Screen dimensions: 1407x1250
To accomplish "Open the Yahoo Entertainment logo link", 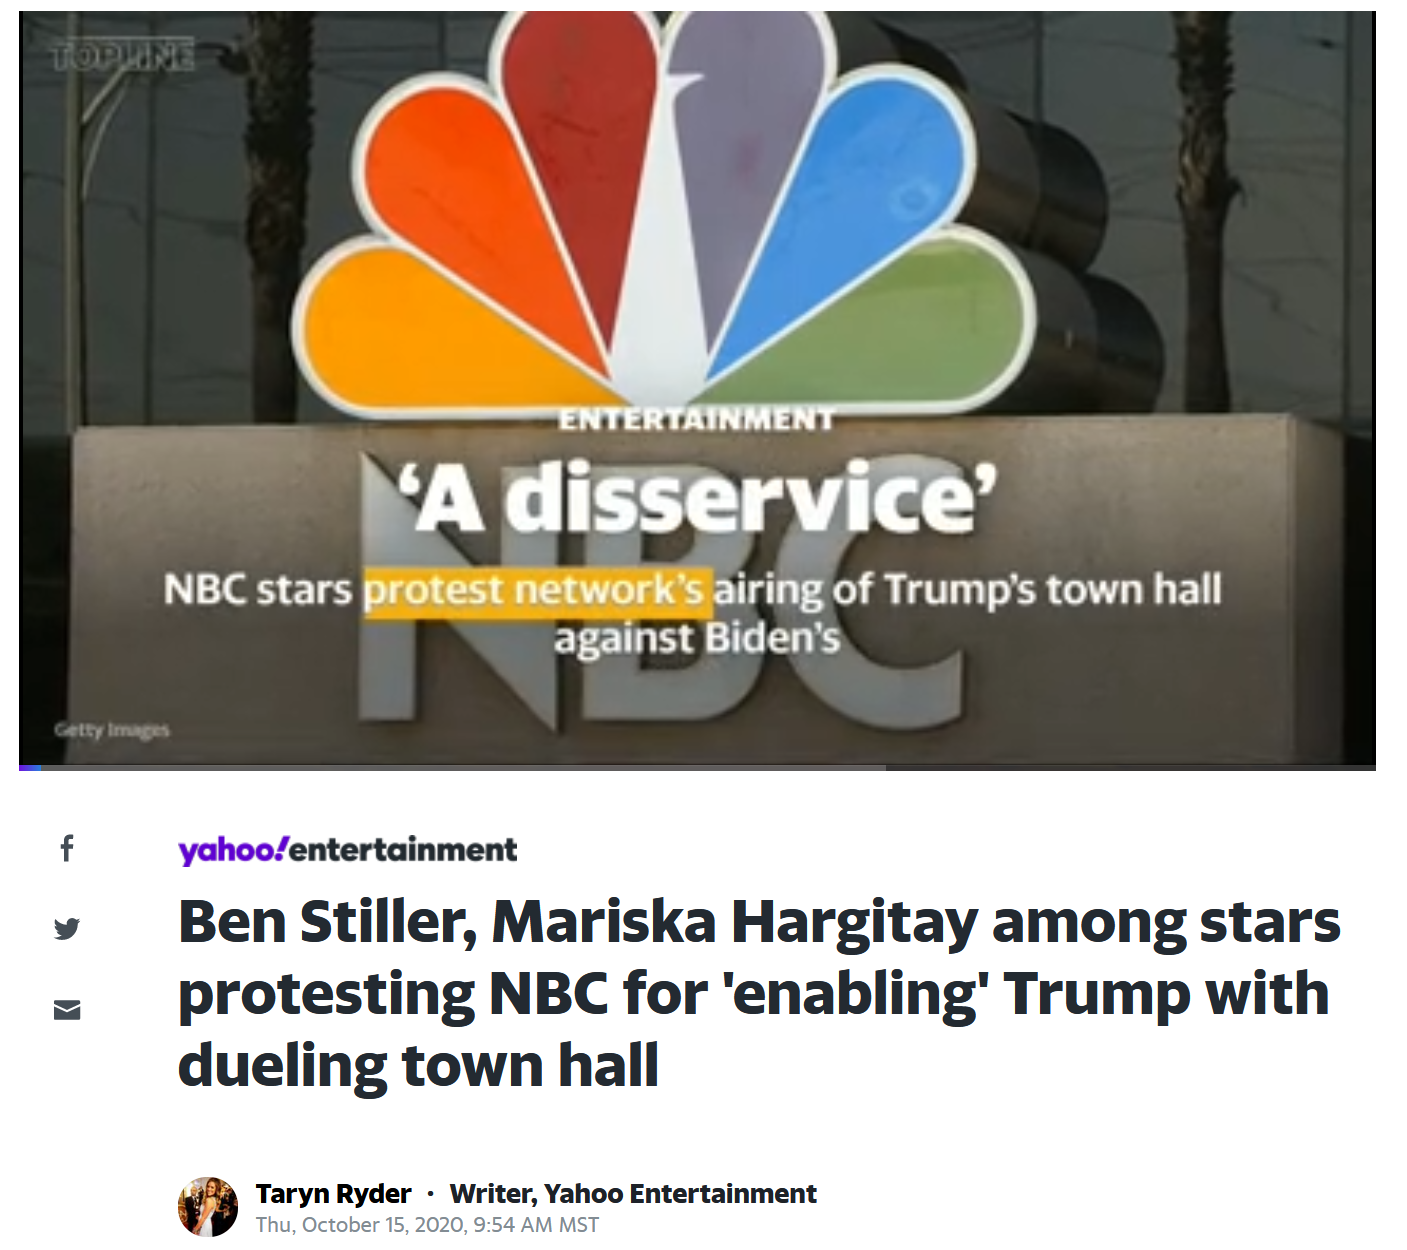I will click(x=347, y=850).
